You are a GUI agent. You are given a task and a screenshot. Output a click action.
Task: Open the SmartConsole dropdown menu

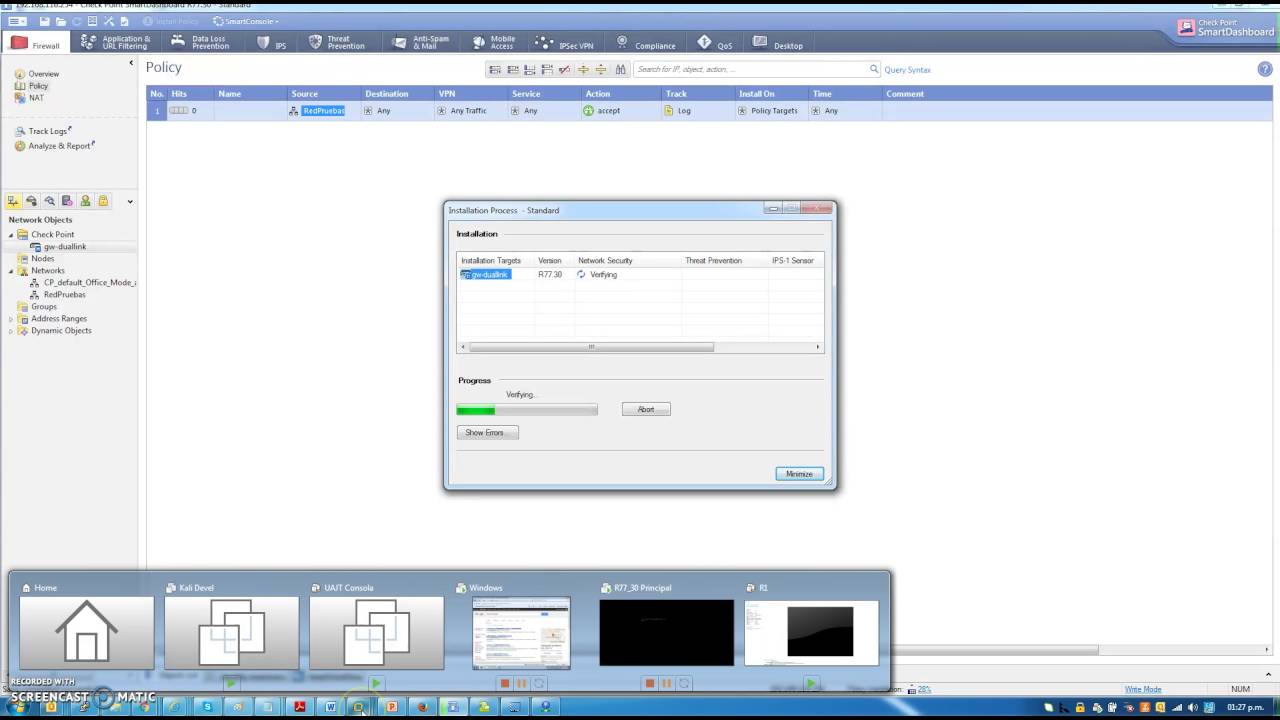[246, 21]
